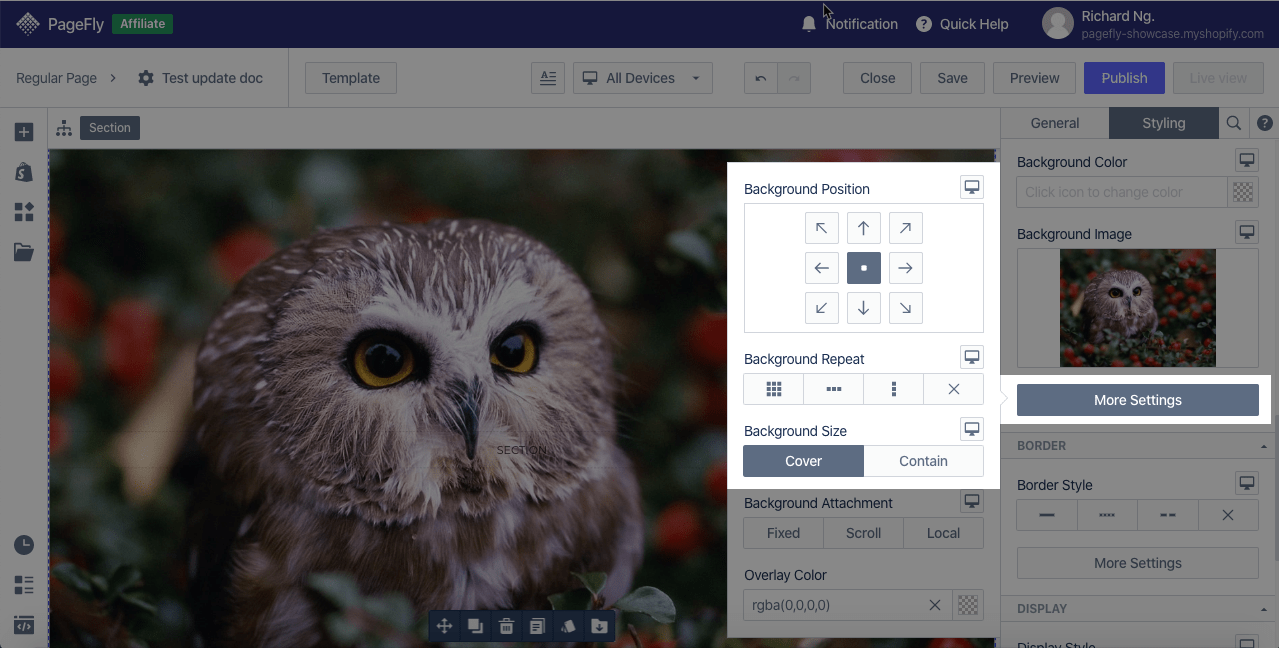Select no-repeat X for Background Repeat
The width and height of the screenshot is (1279, 648).
(x=953, y=389)
